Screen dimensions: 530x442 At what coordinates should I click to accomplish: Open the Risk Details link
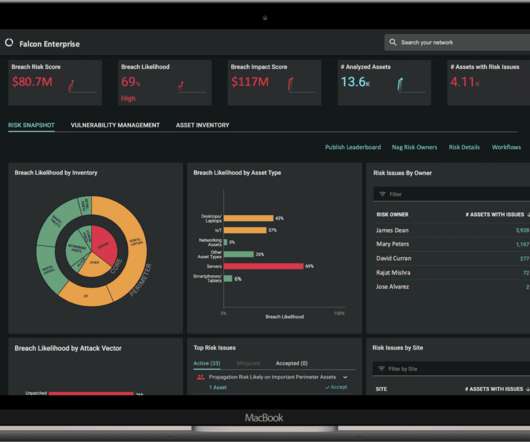[464, 147]
